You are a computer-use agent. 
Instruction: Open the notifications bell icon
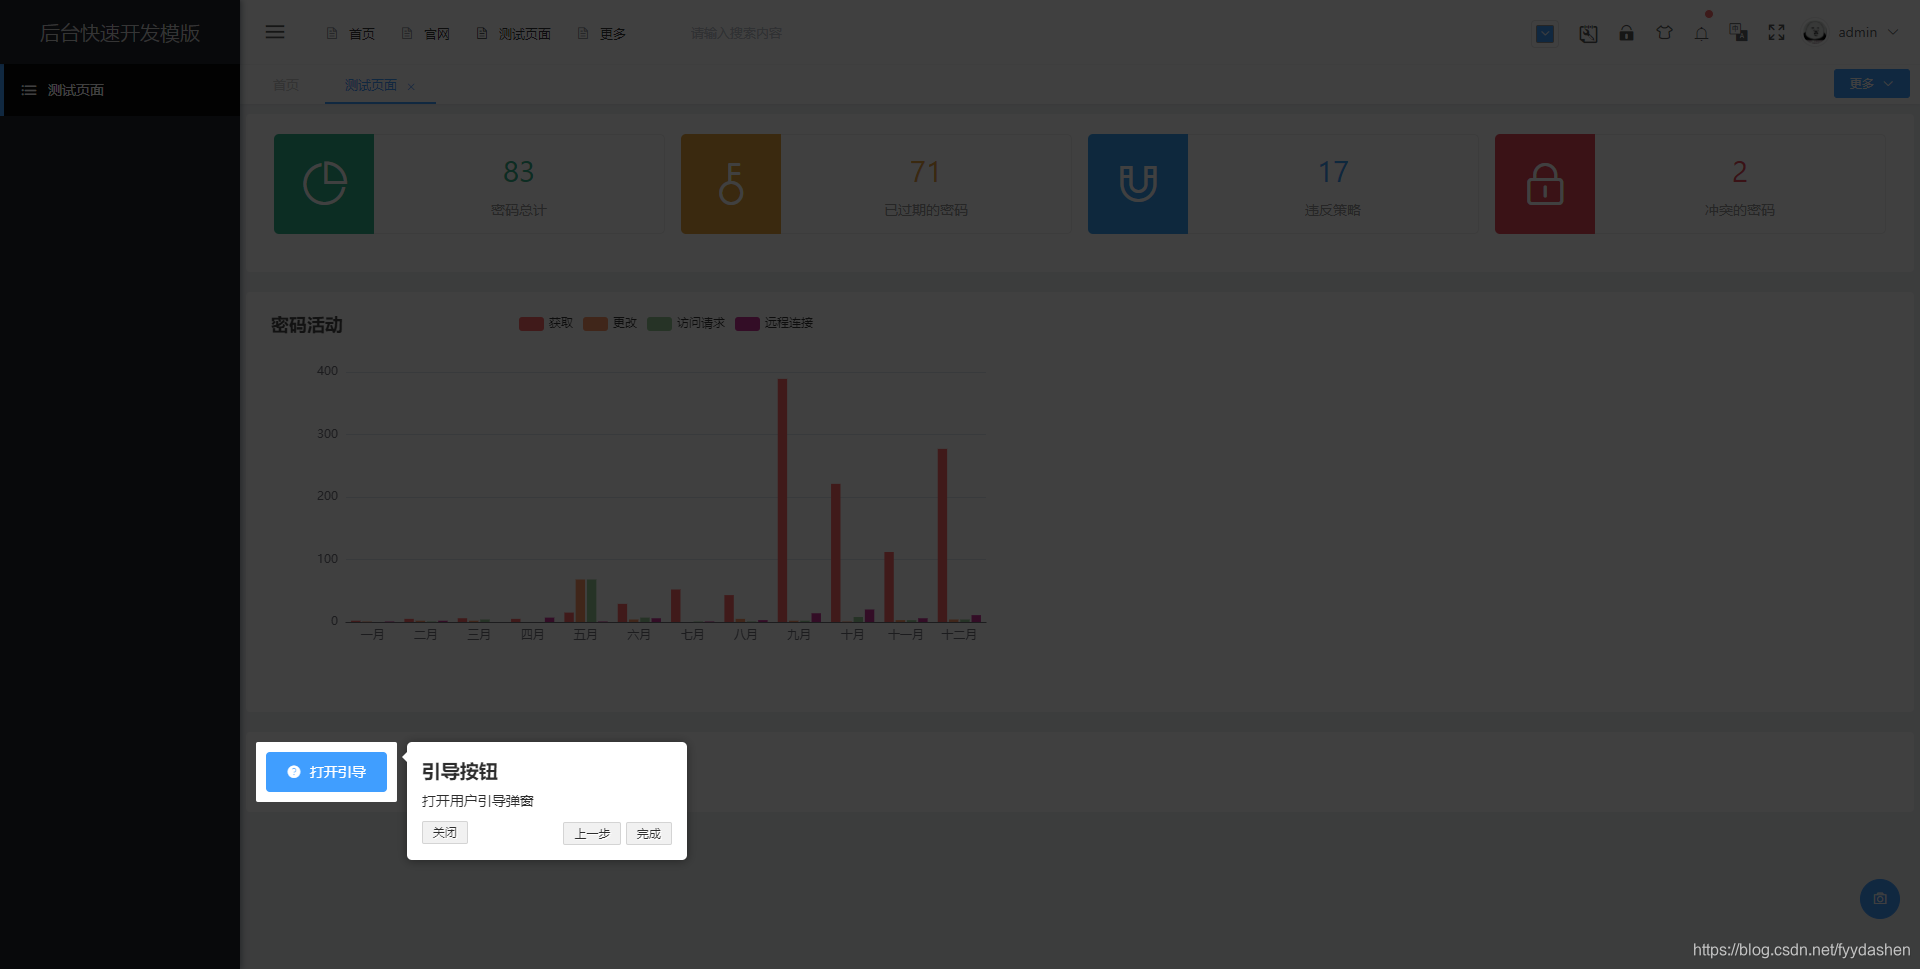(x=1701, y=34)
